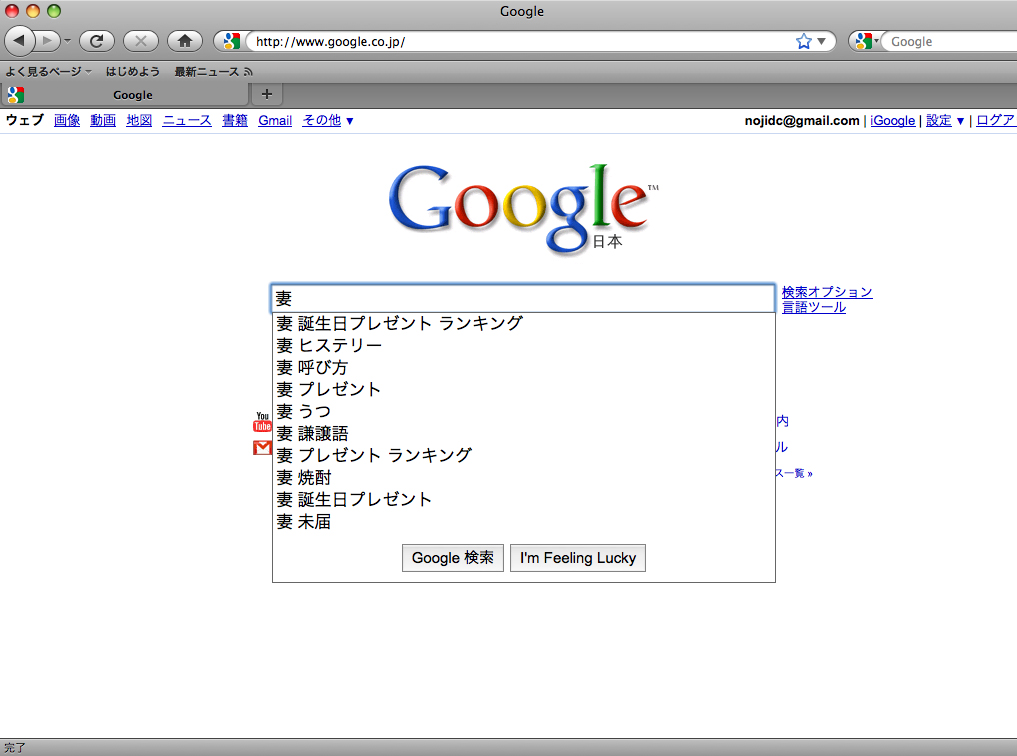
Task: Choose suggestion 妻 プレゼント ランキング
Action: tap(523, 455)
